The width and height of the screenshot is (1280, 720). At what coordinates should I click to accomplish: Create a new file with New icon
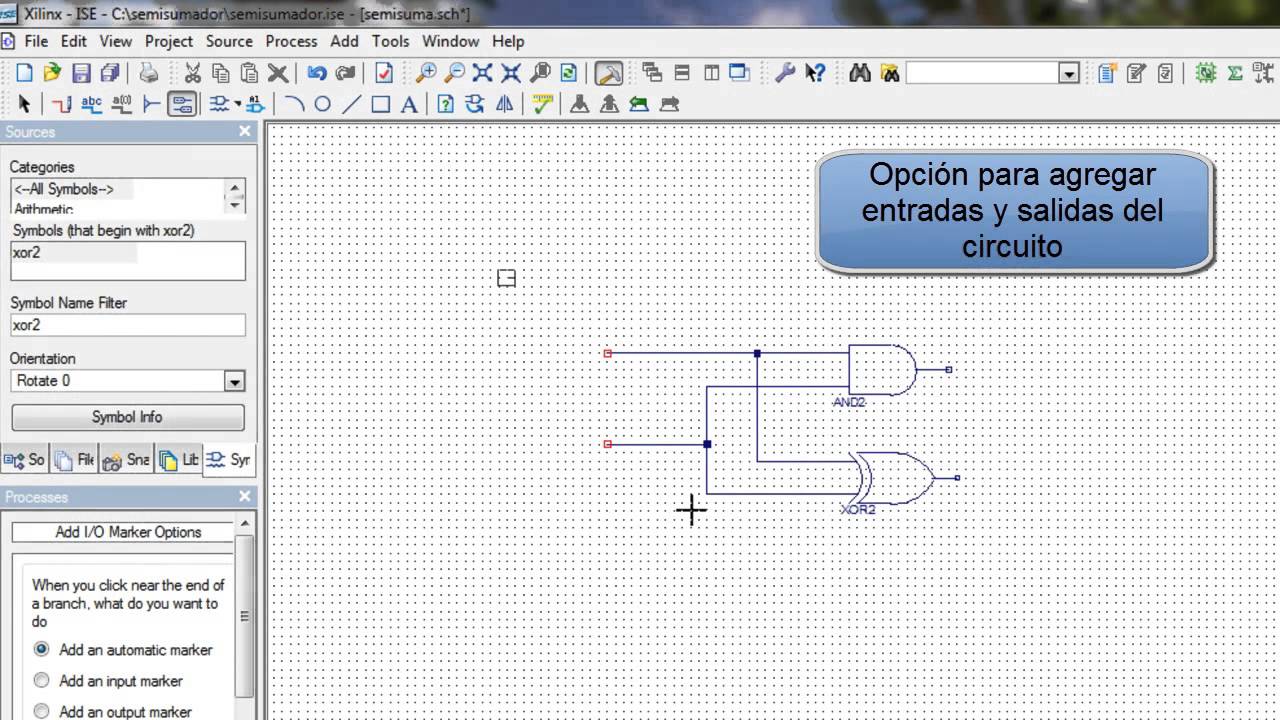point(25,73)
